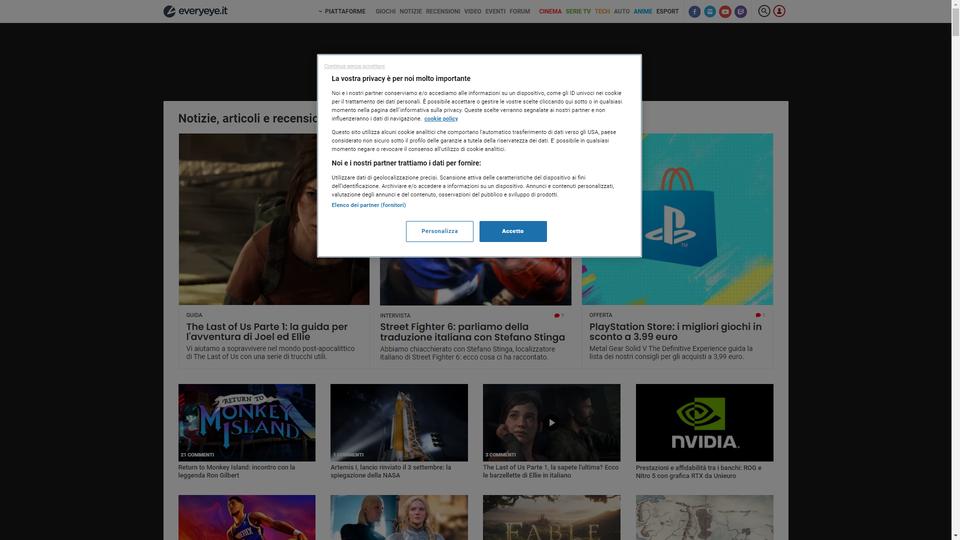Expand the Piattaforme dropdown menu

[342, 12]
